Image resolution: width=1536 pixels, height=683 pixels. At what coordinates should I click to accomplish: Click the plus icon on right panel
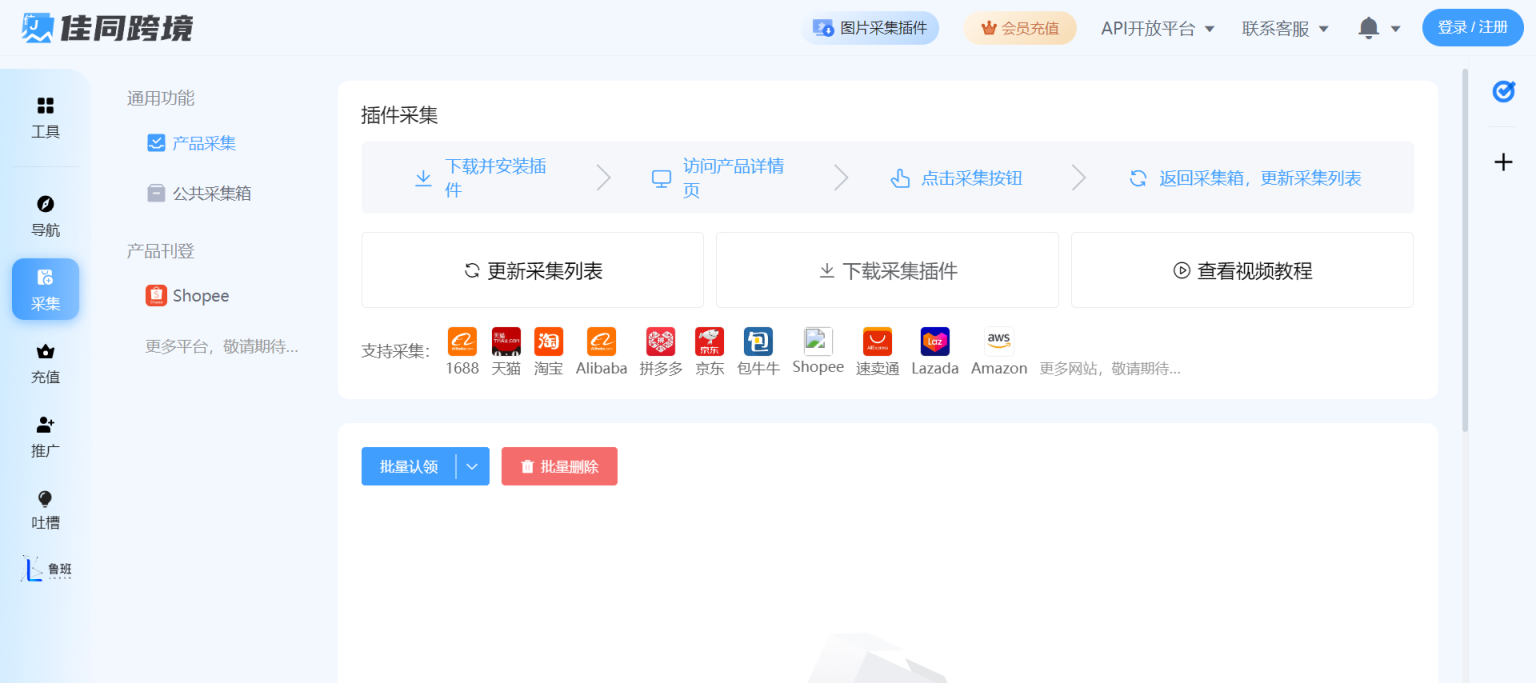pyautogui.click(x=1503, y=162)
